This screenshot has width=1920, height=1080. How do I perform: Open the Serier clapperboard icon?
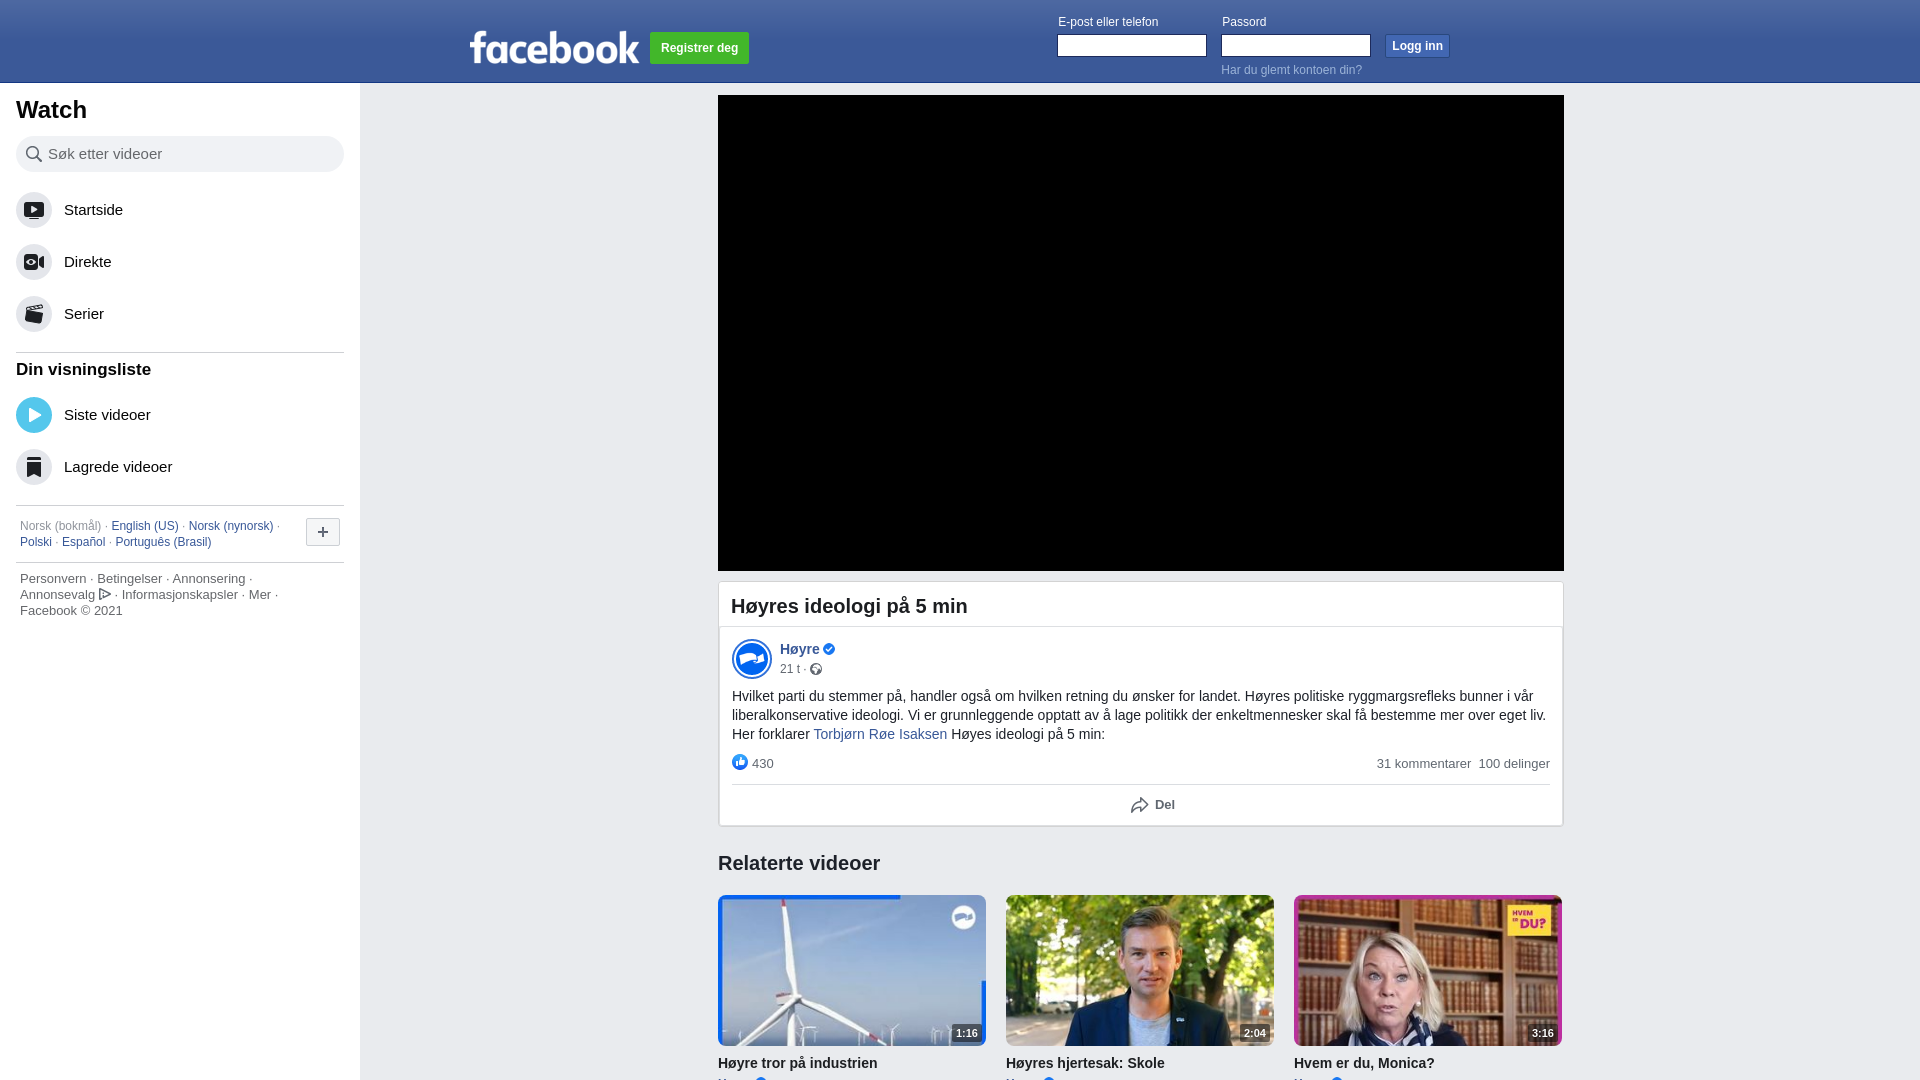(x=34, y=314)
